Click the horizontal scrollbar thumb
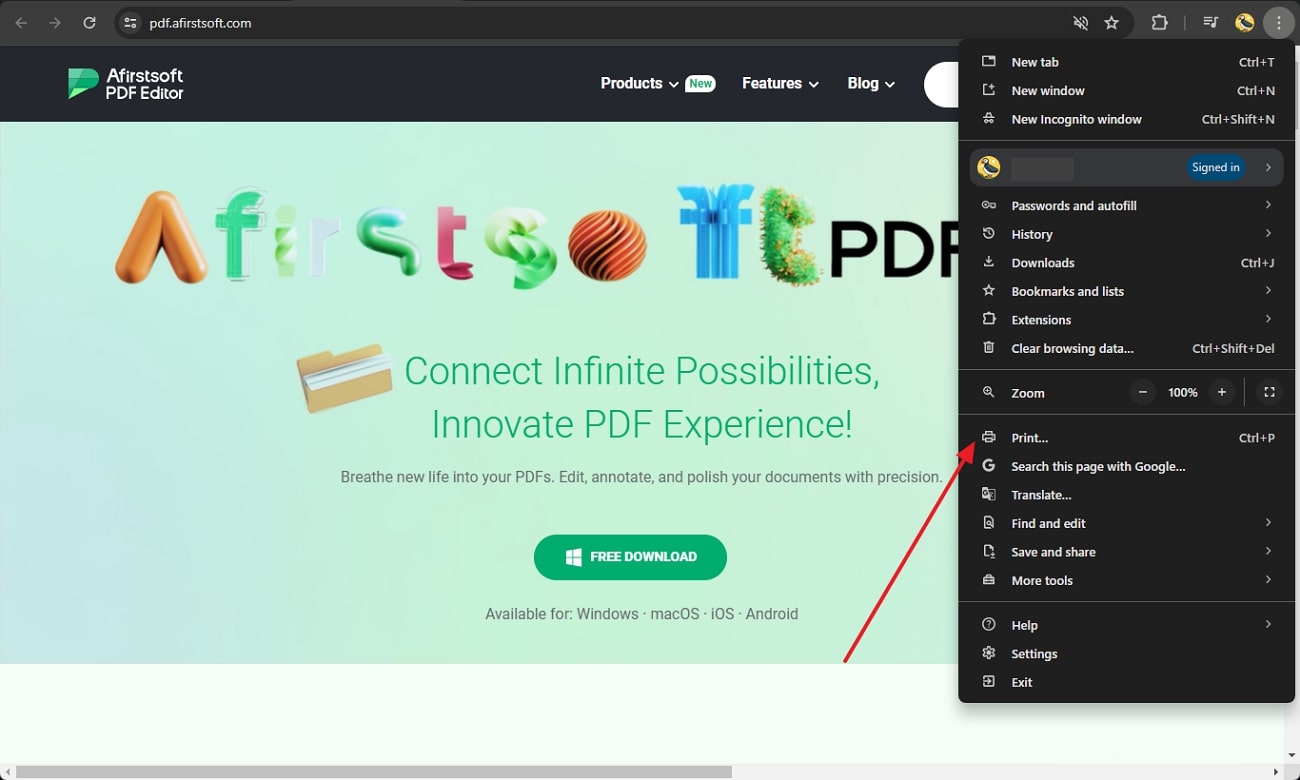Screen dimensions: 1300x780 [374, 772]
